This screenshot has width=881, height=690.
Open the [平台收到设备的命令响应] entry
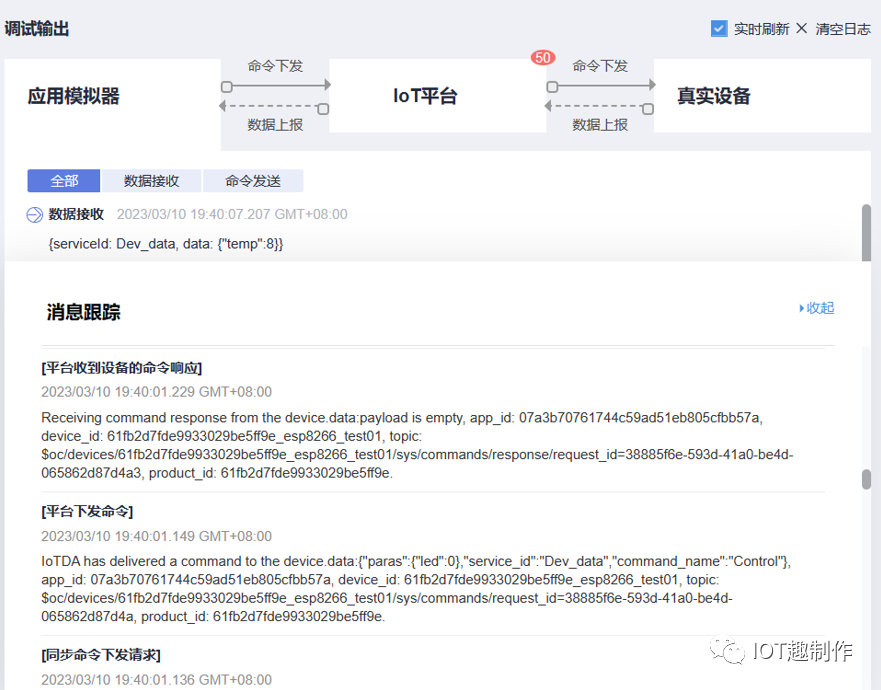coord(122,367)
